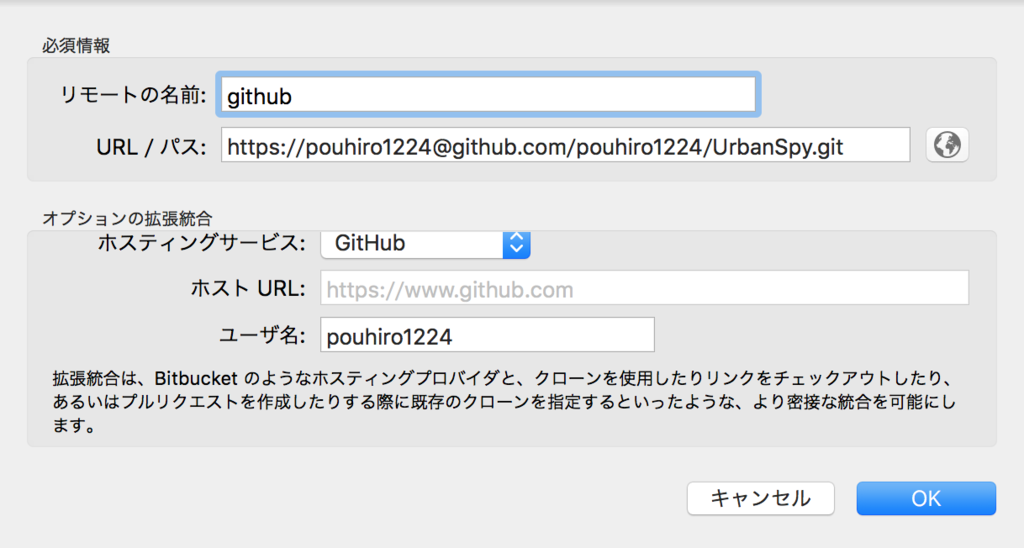1024x548 pixels.
Task: Confirm the dialog with the OK button
Action: (926, 498)
